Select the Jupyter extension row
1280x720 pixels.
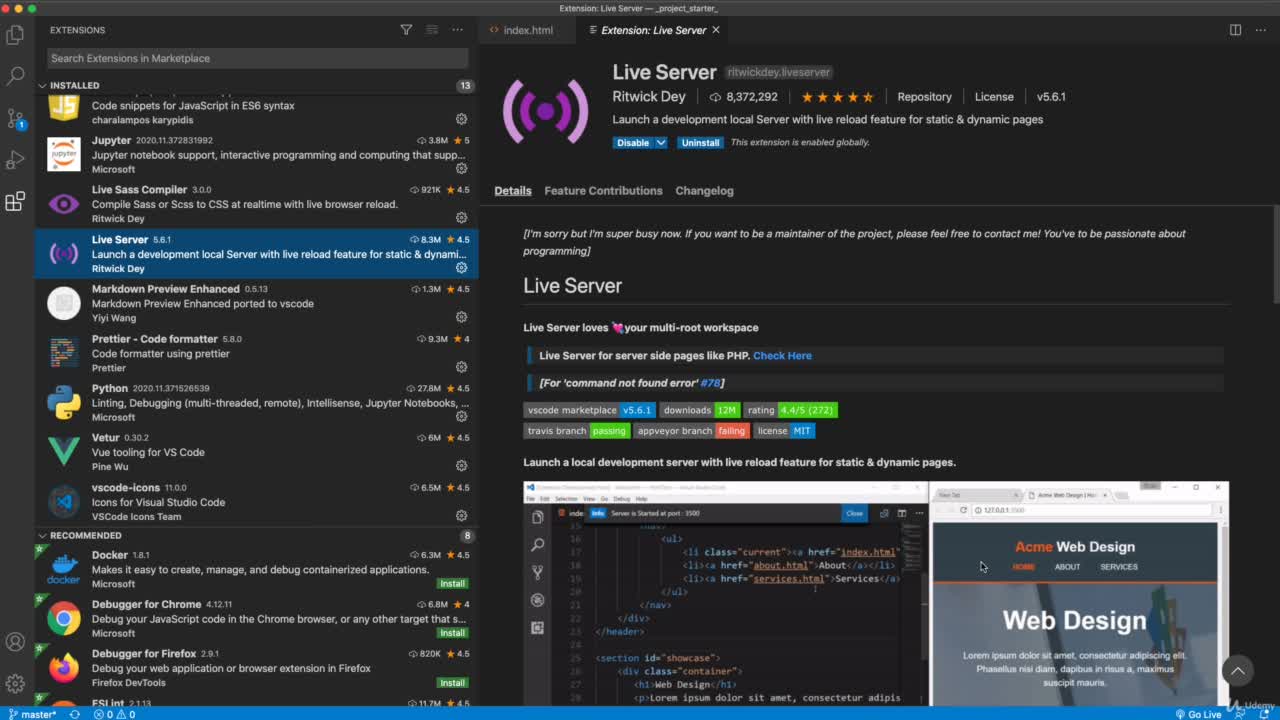pyautogui.click(x=257, y=155)
